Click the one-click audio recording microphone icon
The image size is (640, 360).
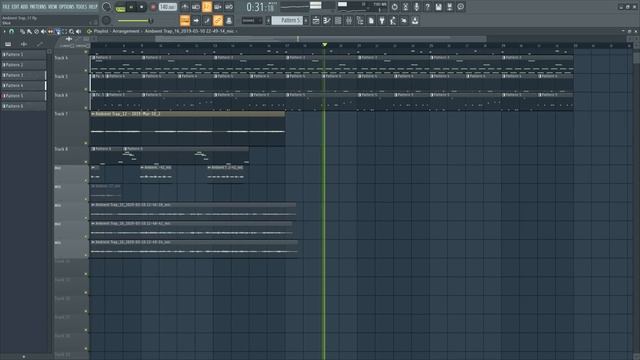coord(416,7)
